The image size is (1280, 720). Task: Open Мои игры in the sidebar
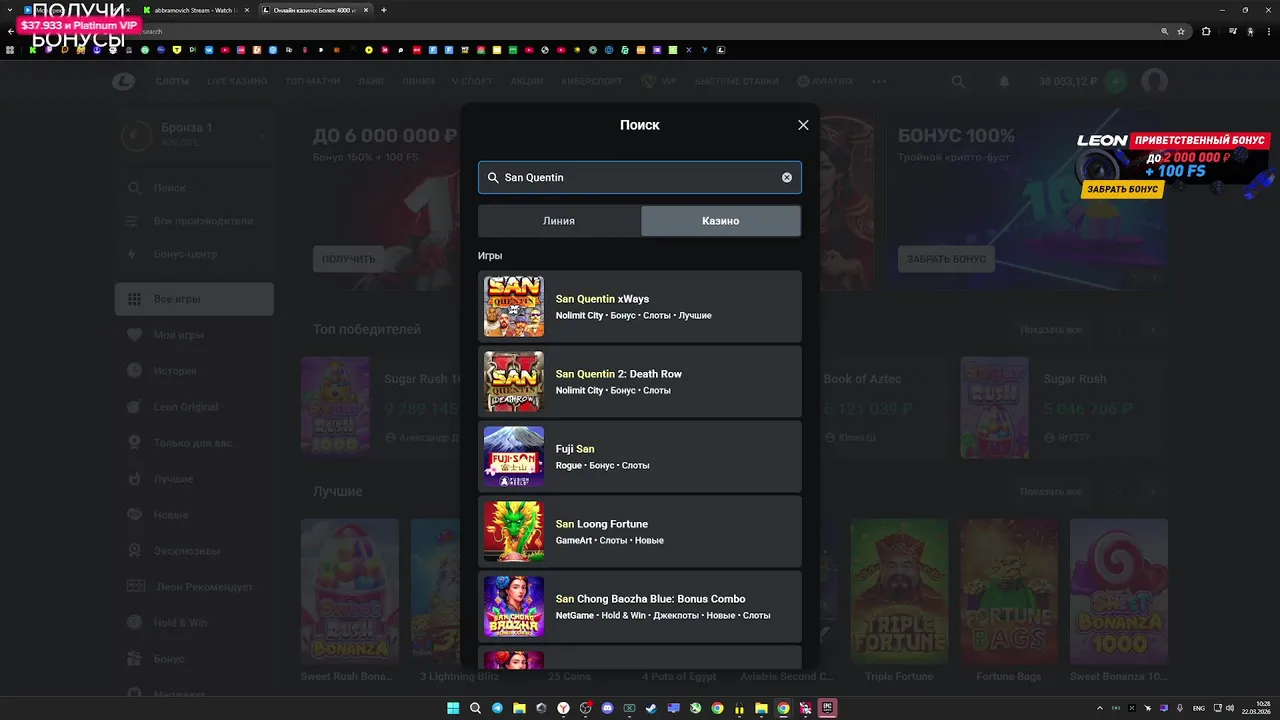194,335
